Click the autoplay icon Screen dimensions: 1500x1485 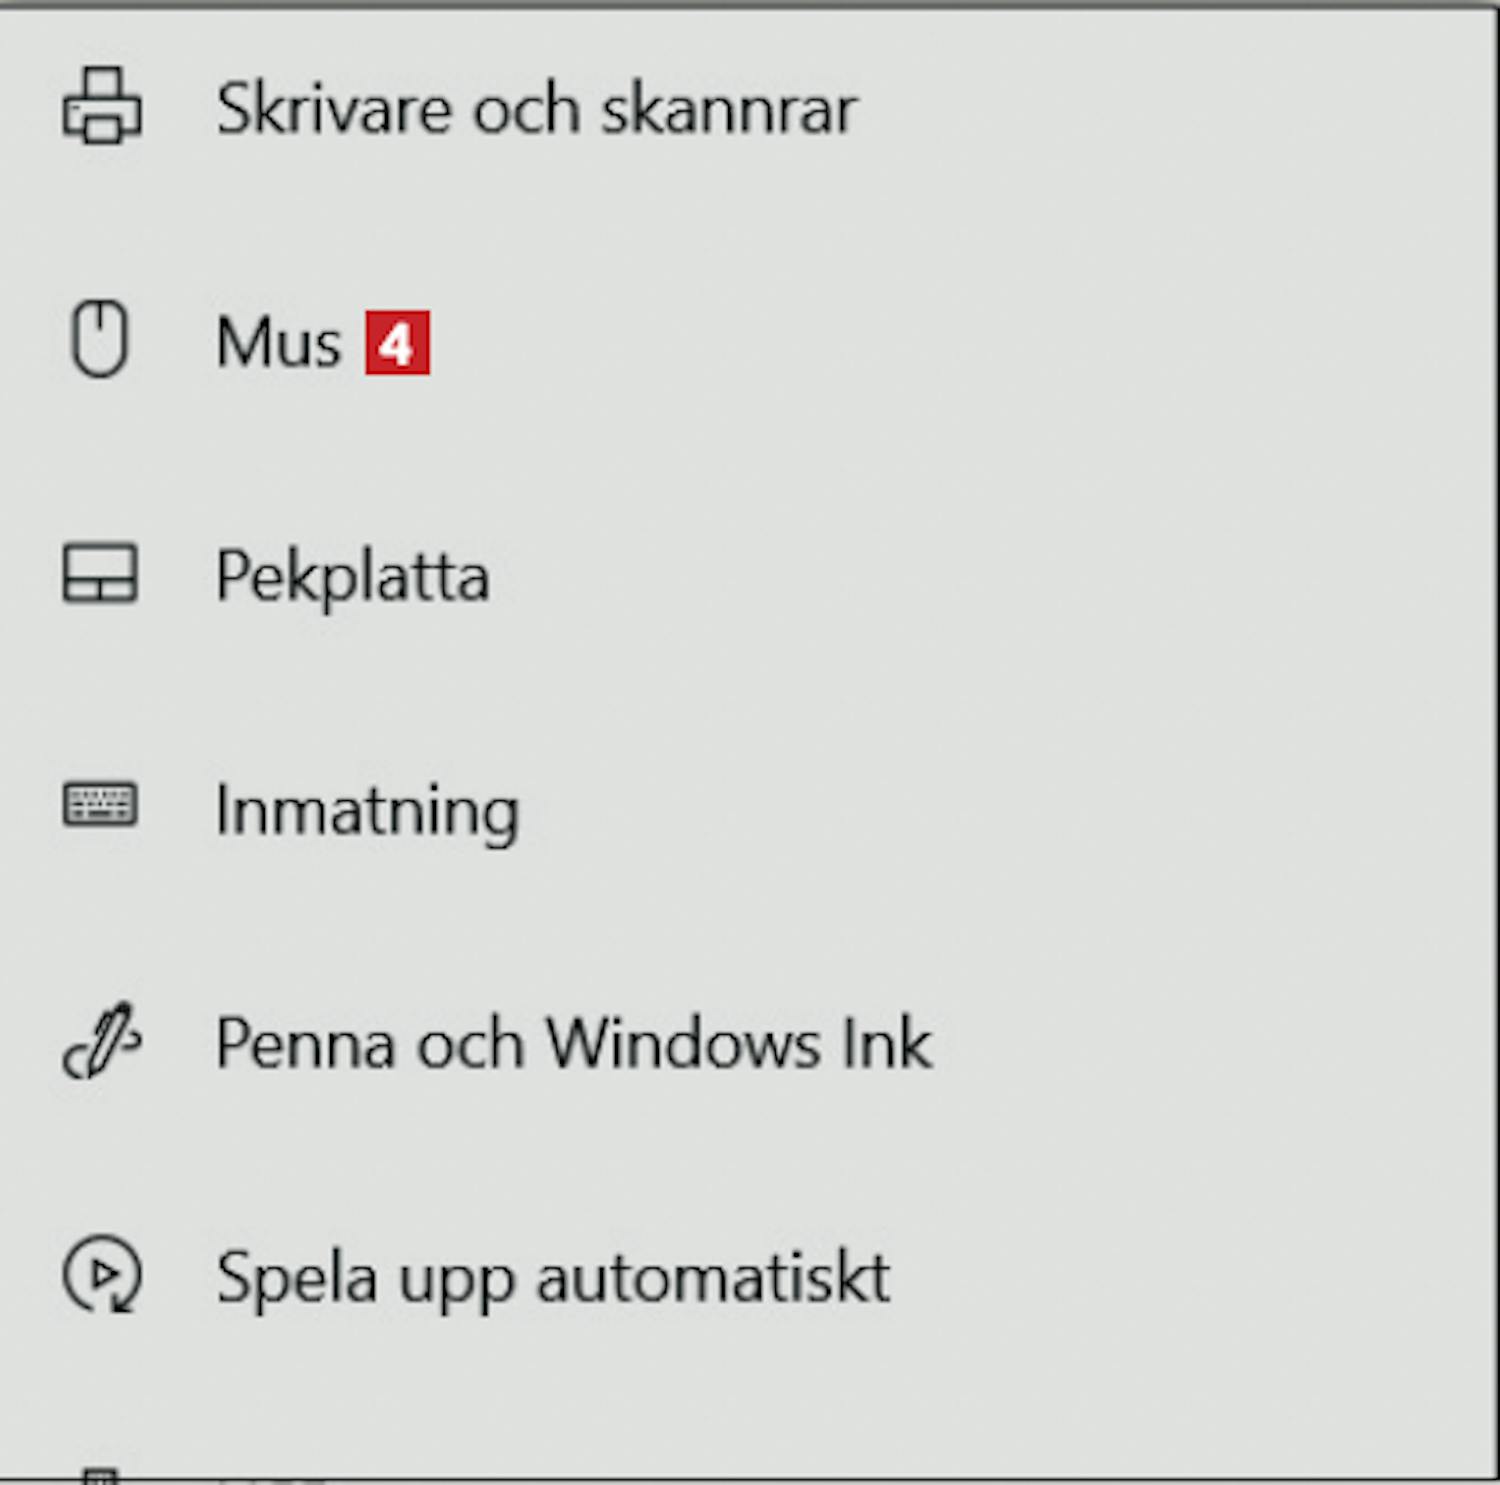[x=101, y=1274]
